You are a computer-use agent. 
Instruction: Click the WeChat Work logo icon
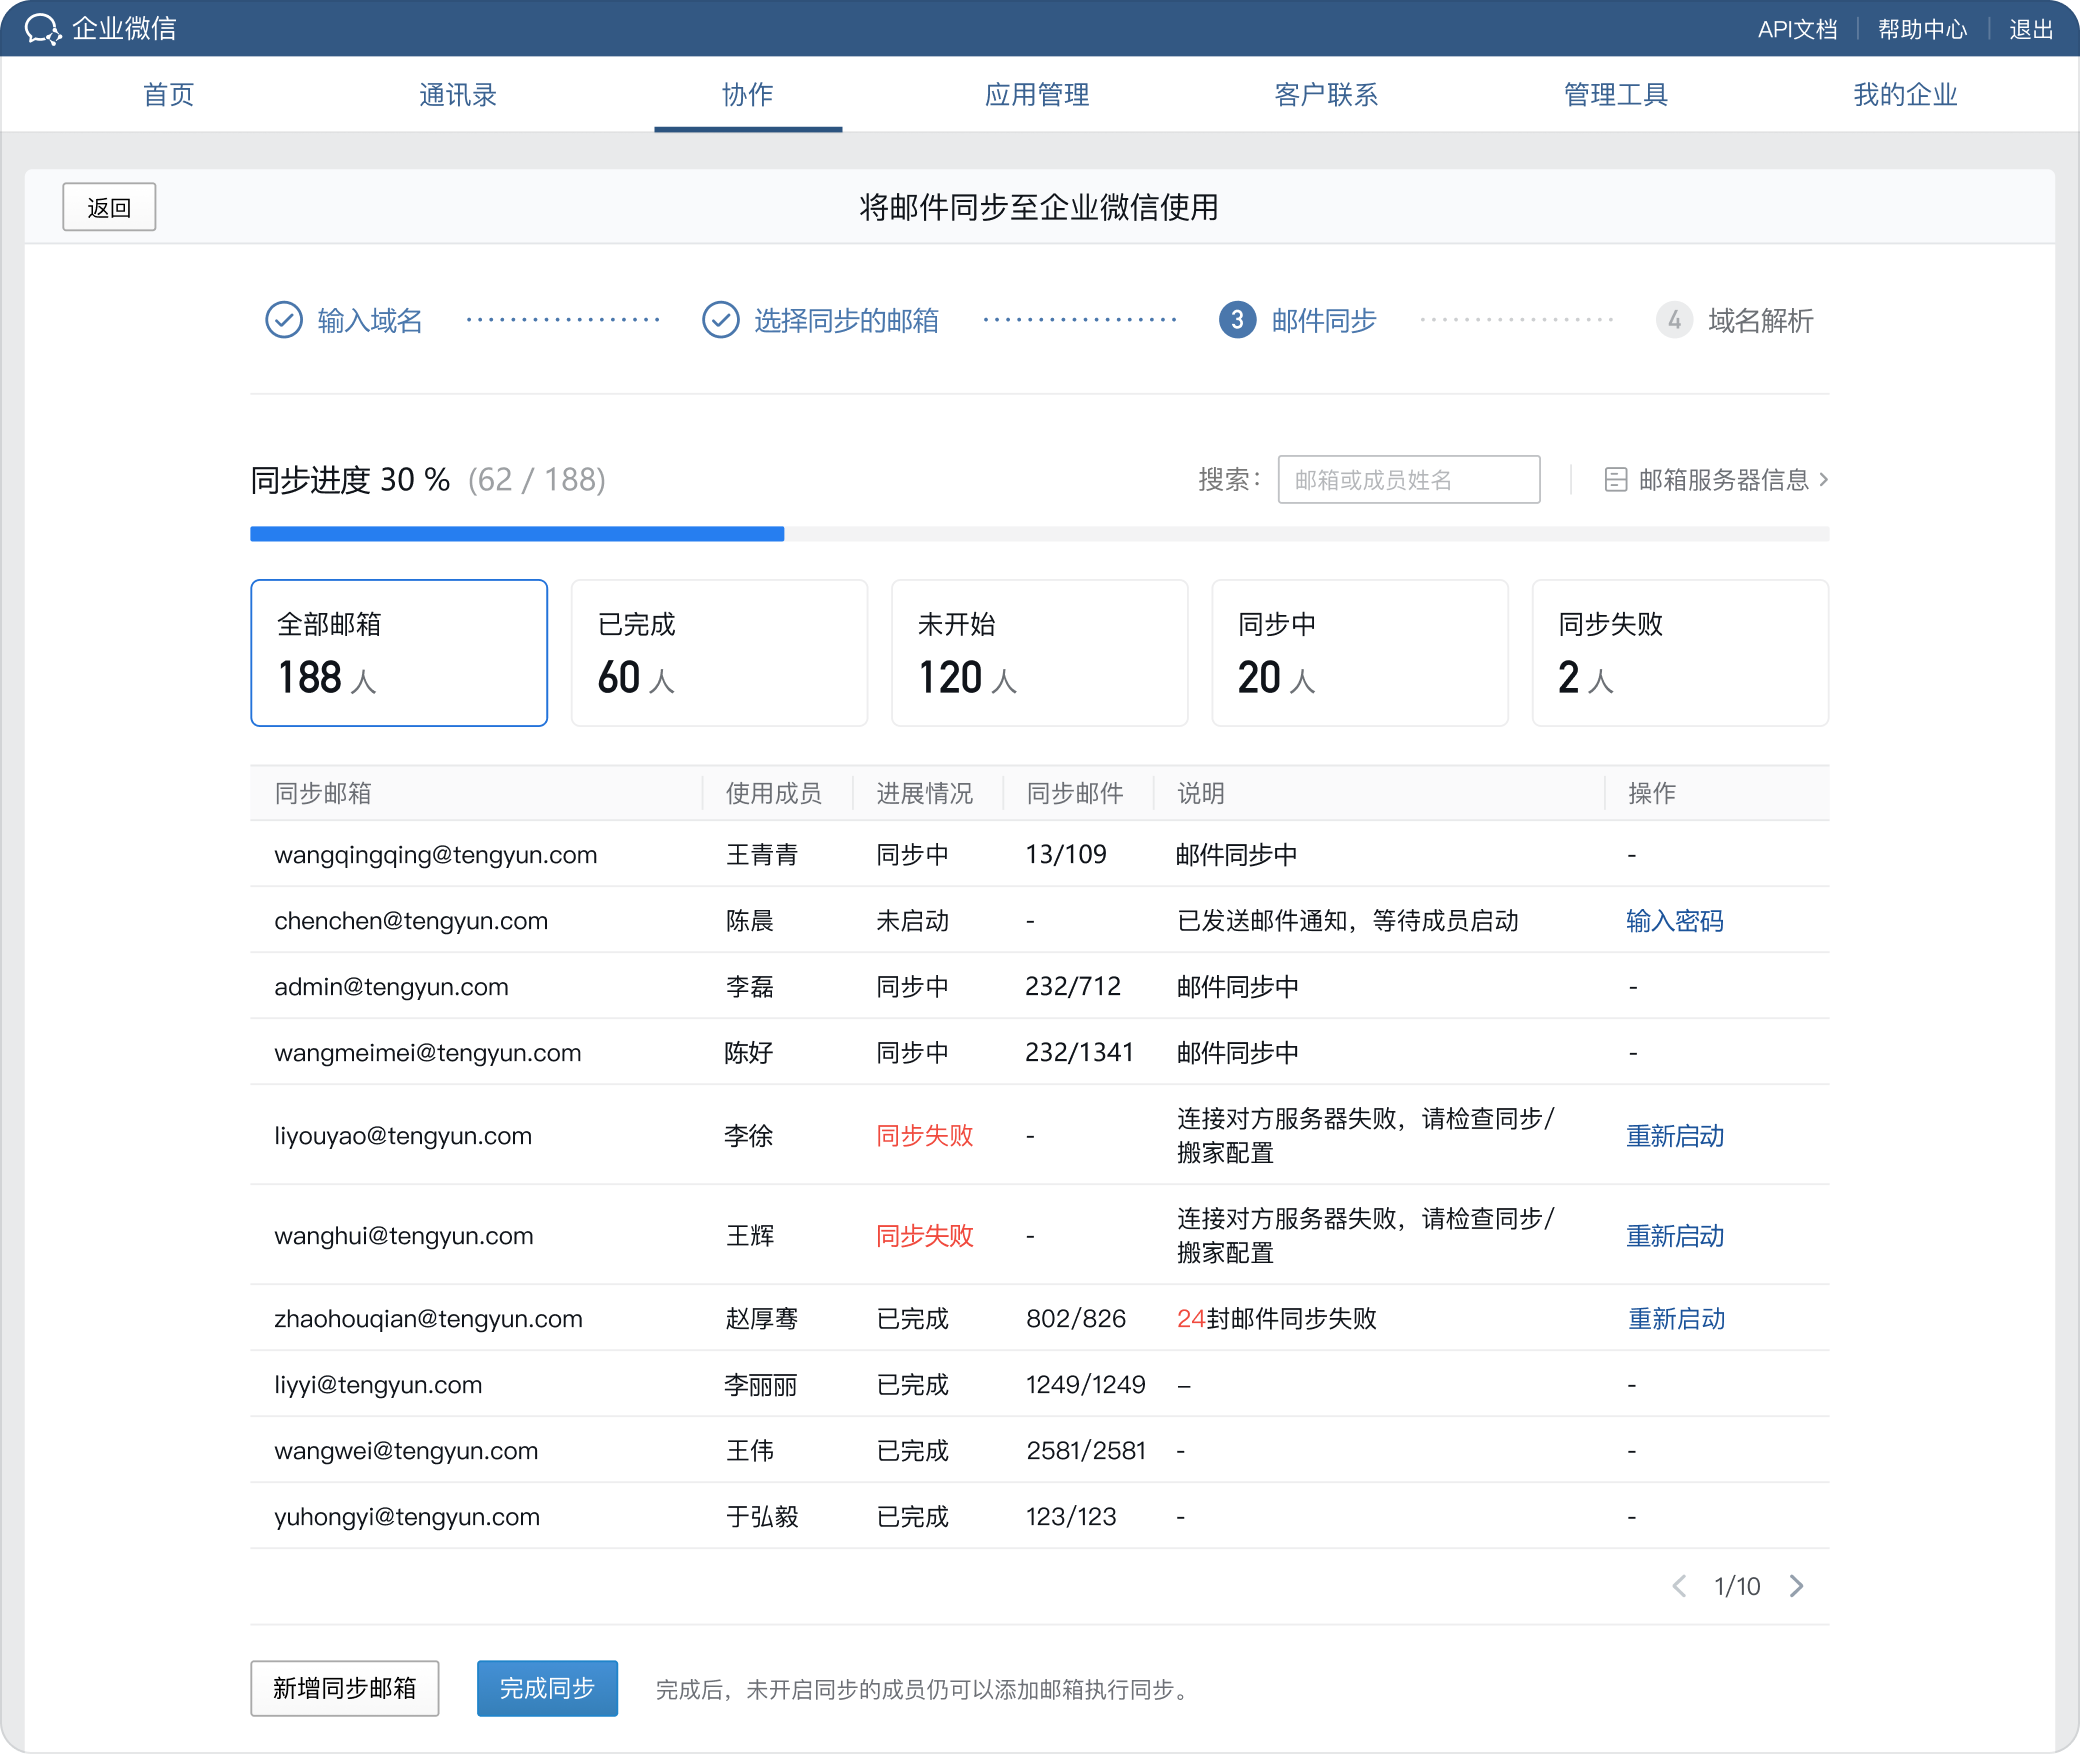43,29
